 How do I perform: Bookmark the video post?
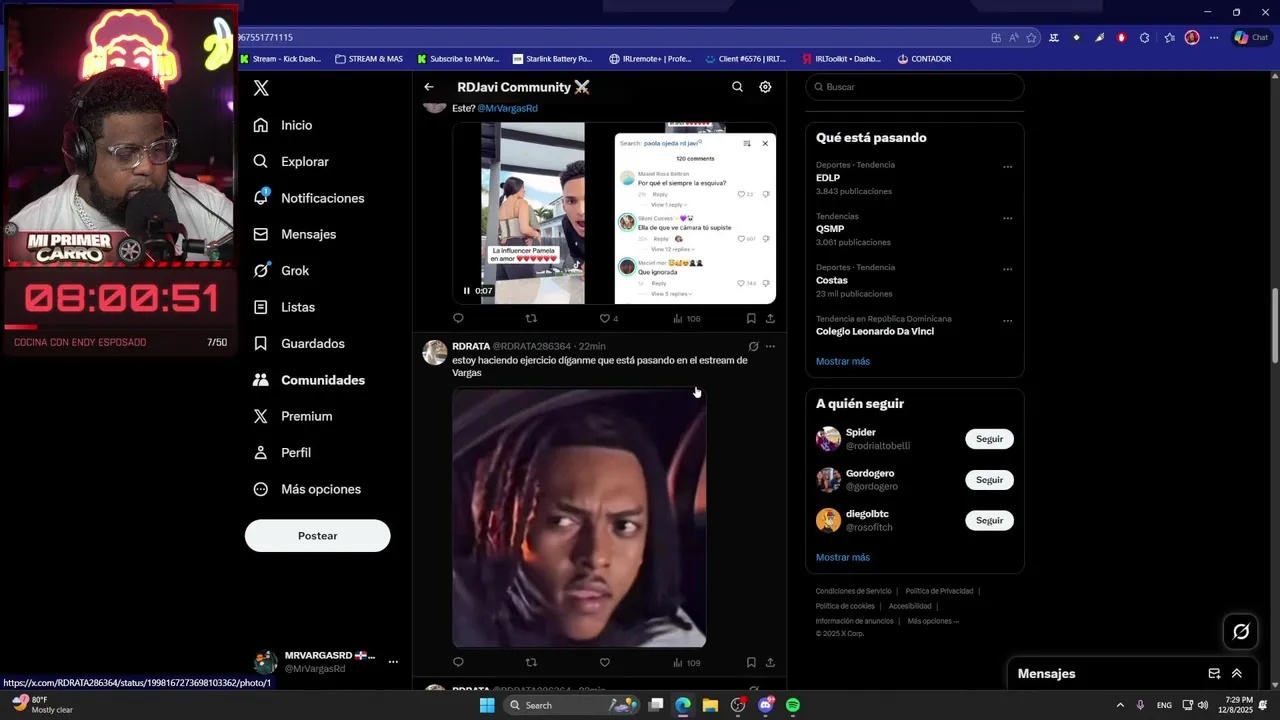[751, 318]
